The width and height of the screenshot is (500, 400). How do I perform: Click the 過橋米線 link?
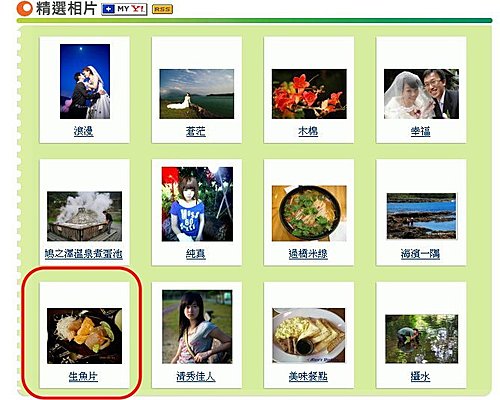[308, 254]
